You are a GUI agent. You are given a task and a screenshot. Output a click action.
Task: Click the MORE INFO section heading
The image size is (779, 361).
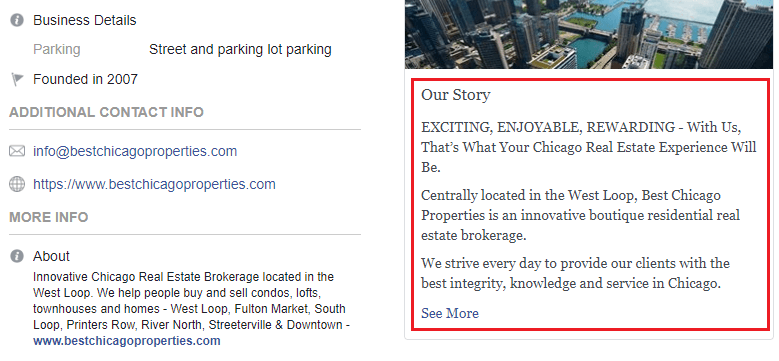49,217
